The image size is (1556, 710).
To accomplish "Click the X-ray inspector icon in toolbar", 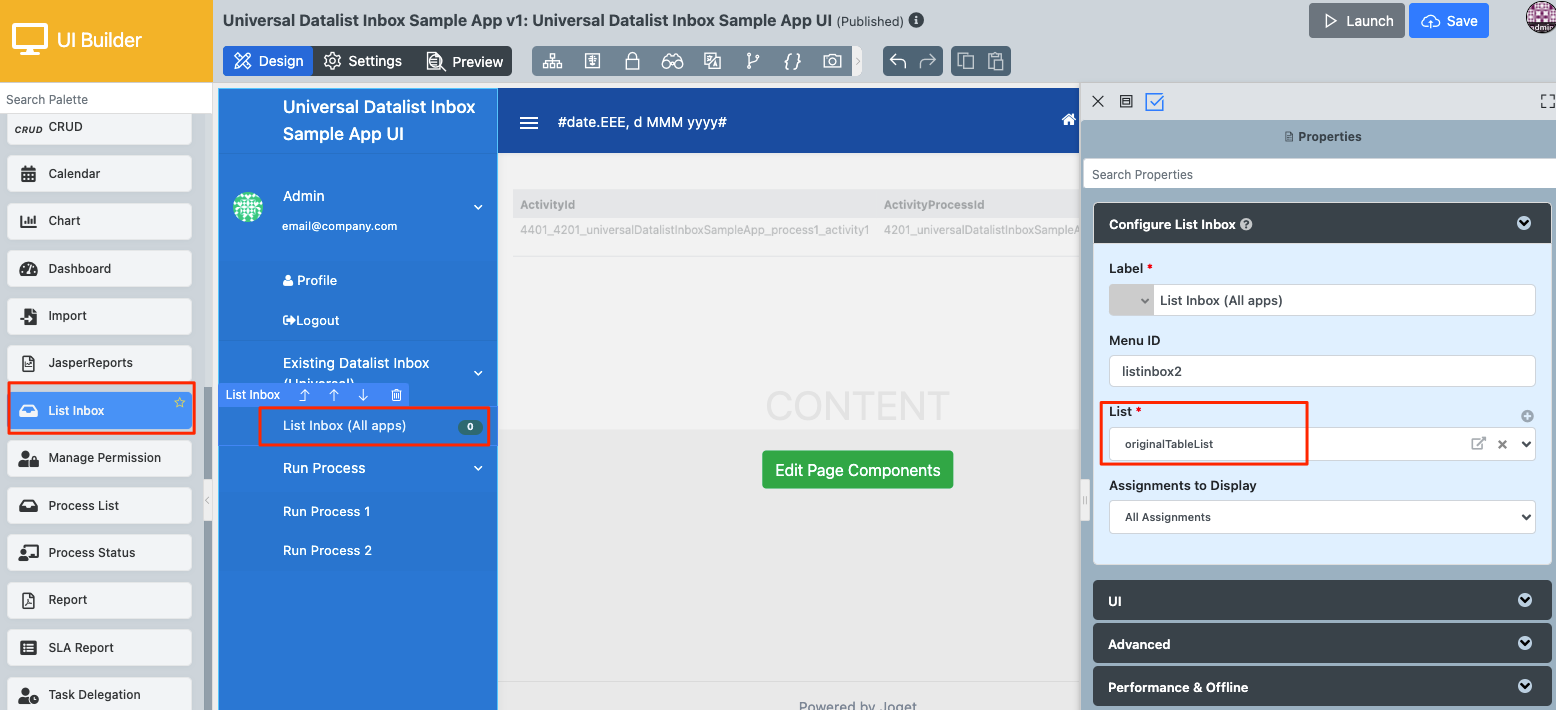I will pos(592,61).
